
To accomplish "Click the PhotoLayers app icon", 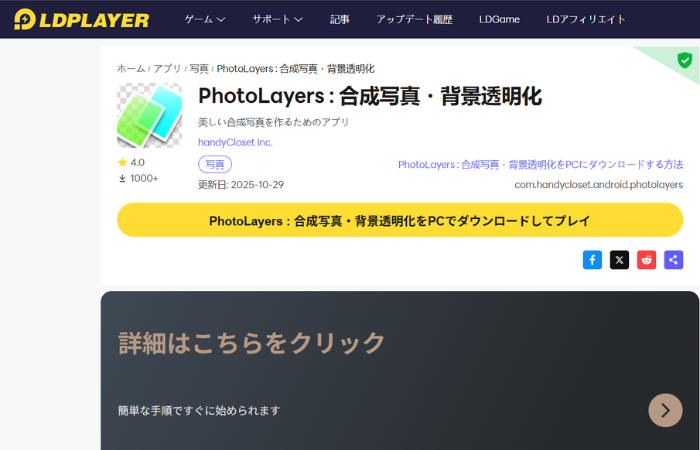I will pyautogui.click(x=149, y=116).
